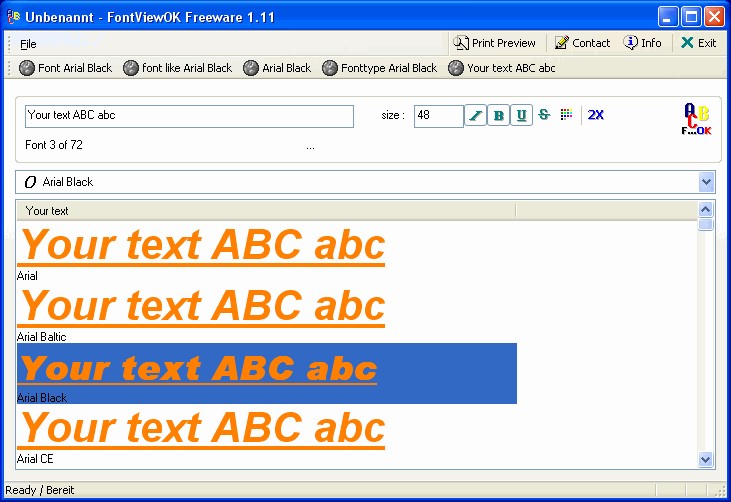The width and height of the screenshot is (731, 502).
Task: Open the File menu
Action: [28, 44]
